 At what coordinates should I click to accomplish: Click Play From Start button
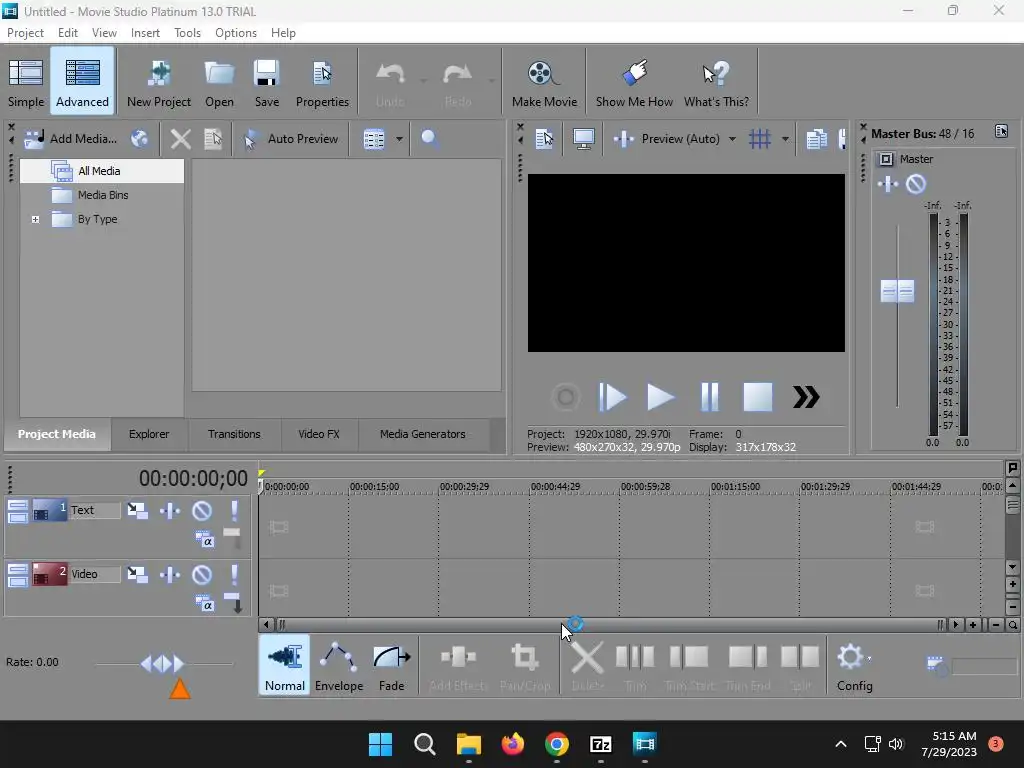pos(612,397)
